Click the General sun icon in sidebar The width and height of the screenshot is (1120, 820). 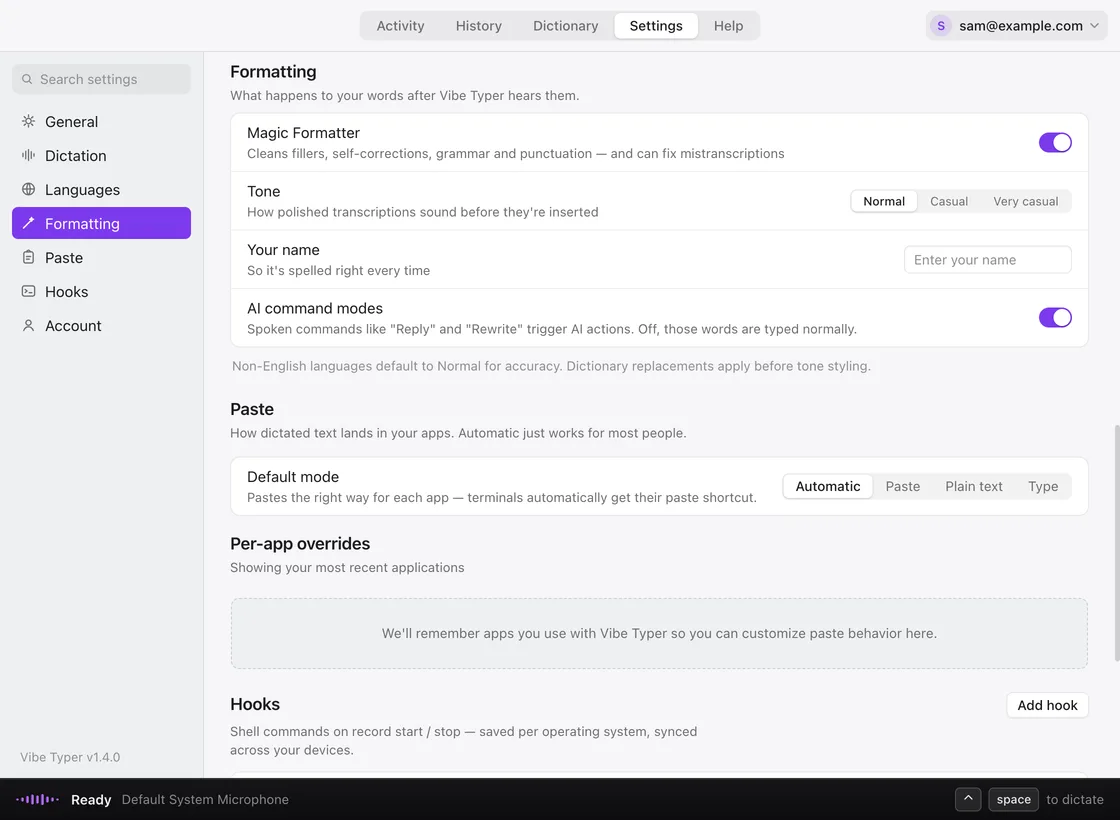(x=29, y=121)
